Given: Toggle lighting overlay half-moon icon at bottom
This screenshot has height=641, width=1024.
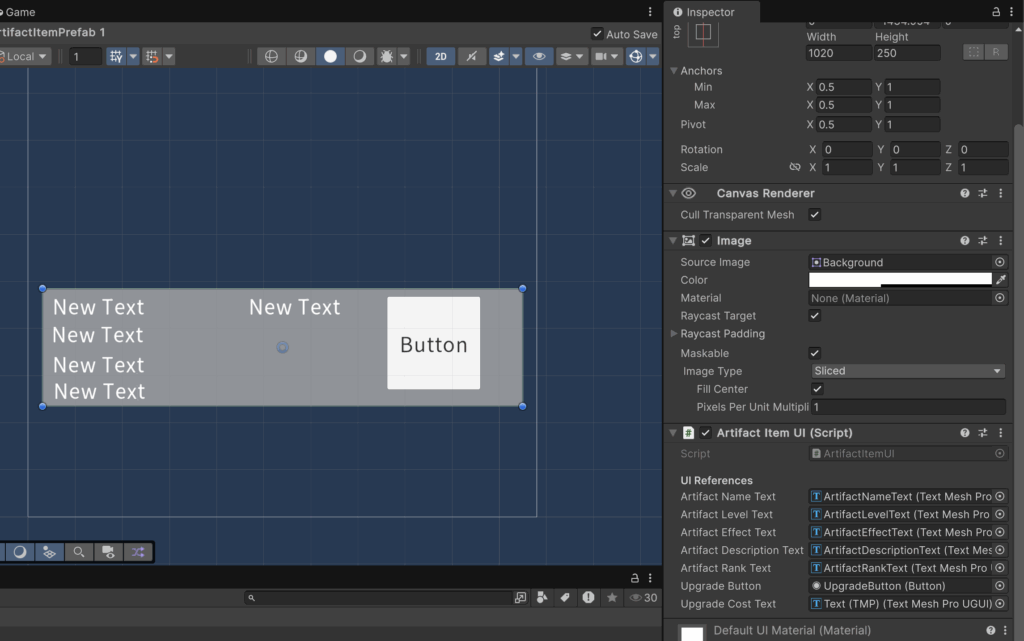Looking at the screenshot, I should (x=20, y=552).
